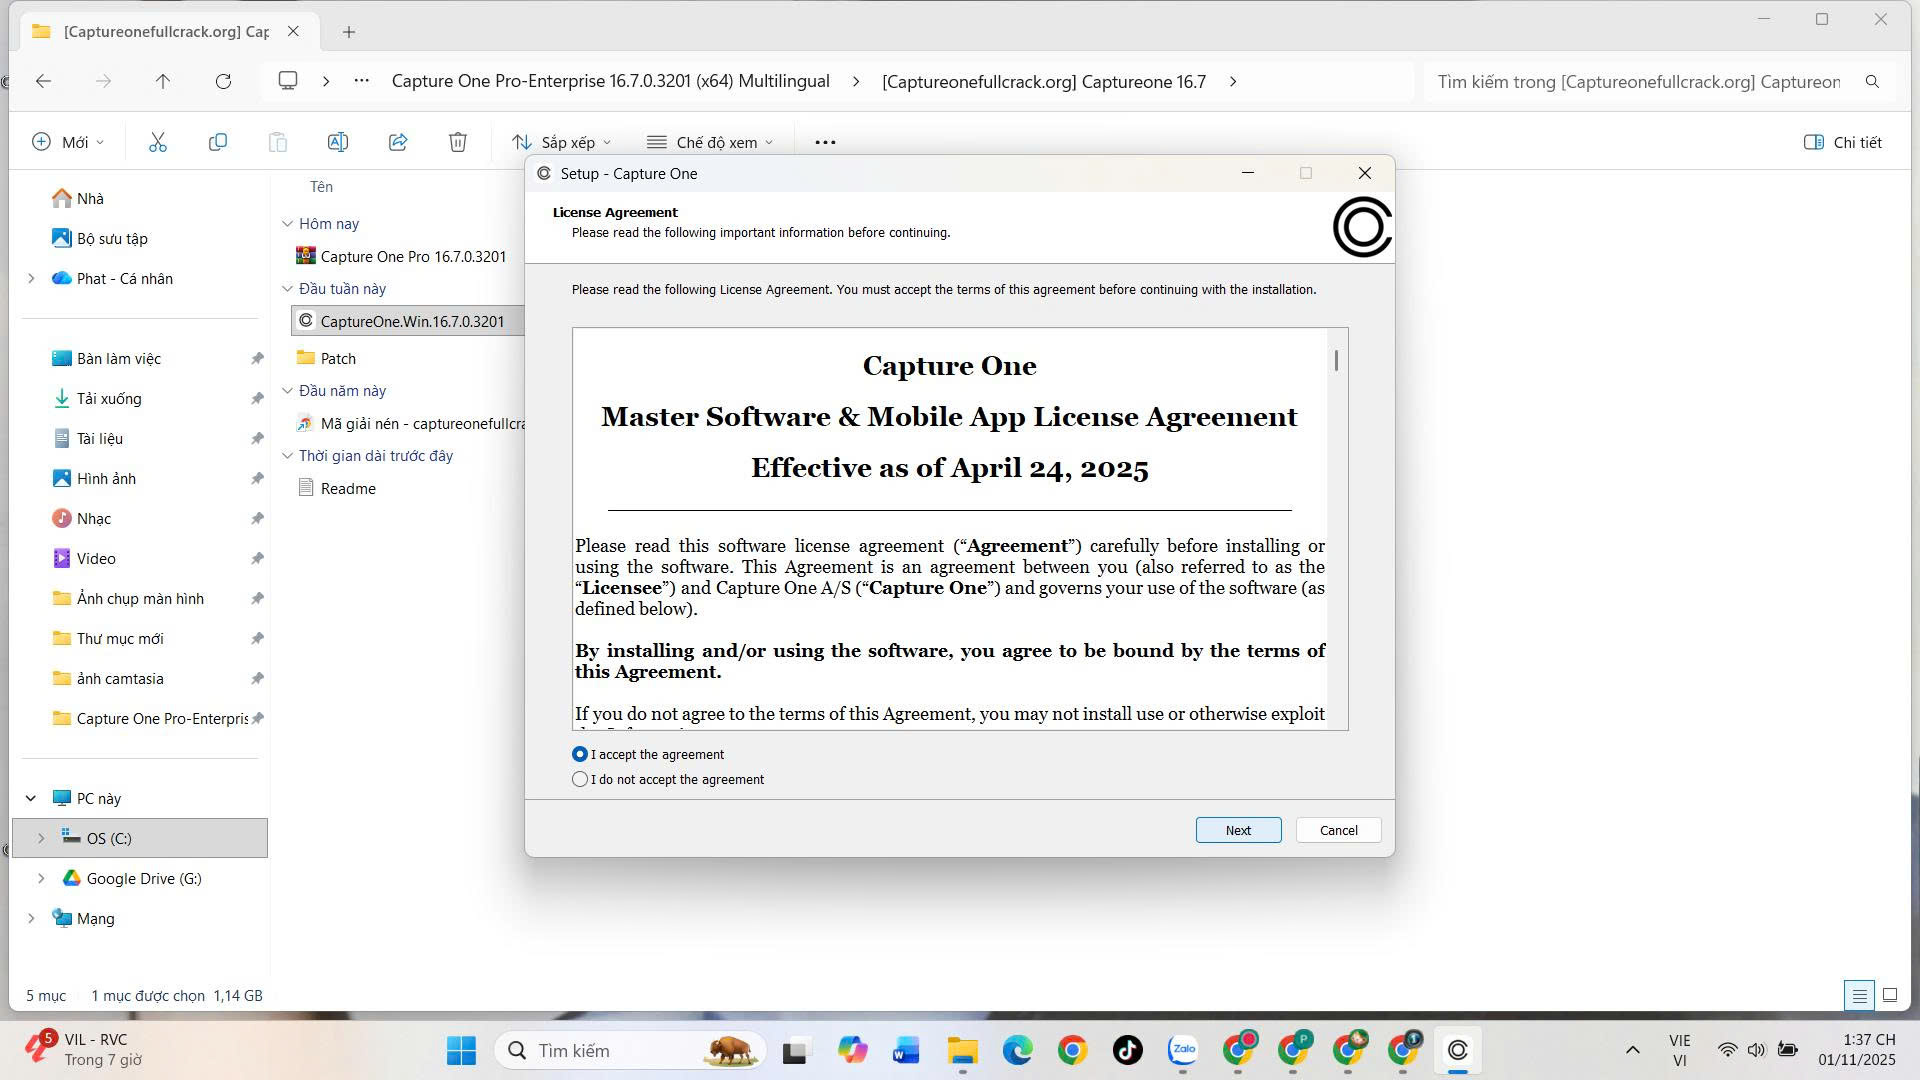The width and height of the screenshot is (1920, 1080).
Task: Cancel the Capture One setup
Action: pyautogui.click(x=1338, y=830)
